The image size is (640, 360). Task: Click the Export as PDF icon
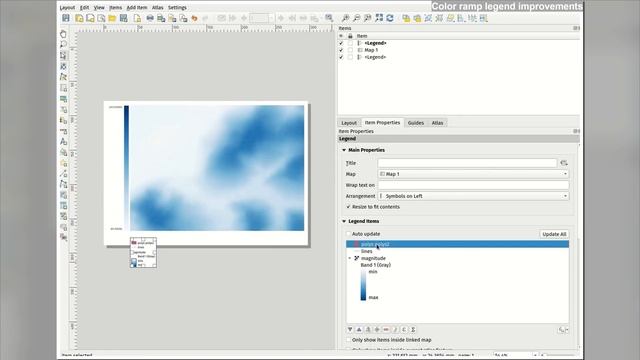coord(183,18)
